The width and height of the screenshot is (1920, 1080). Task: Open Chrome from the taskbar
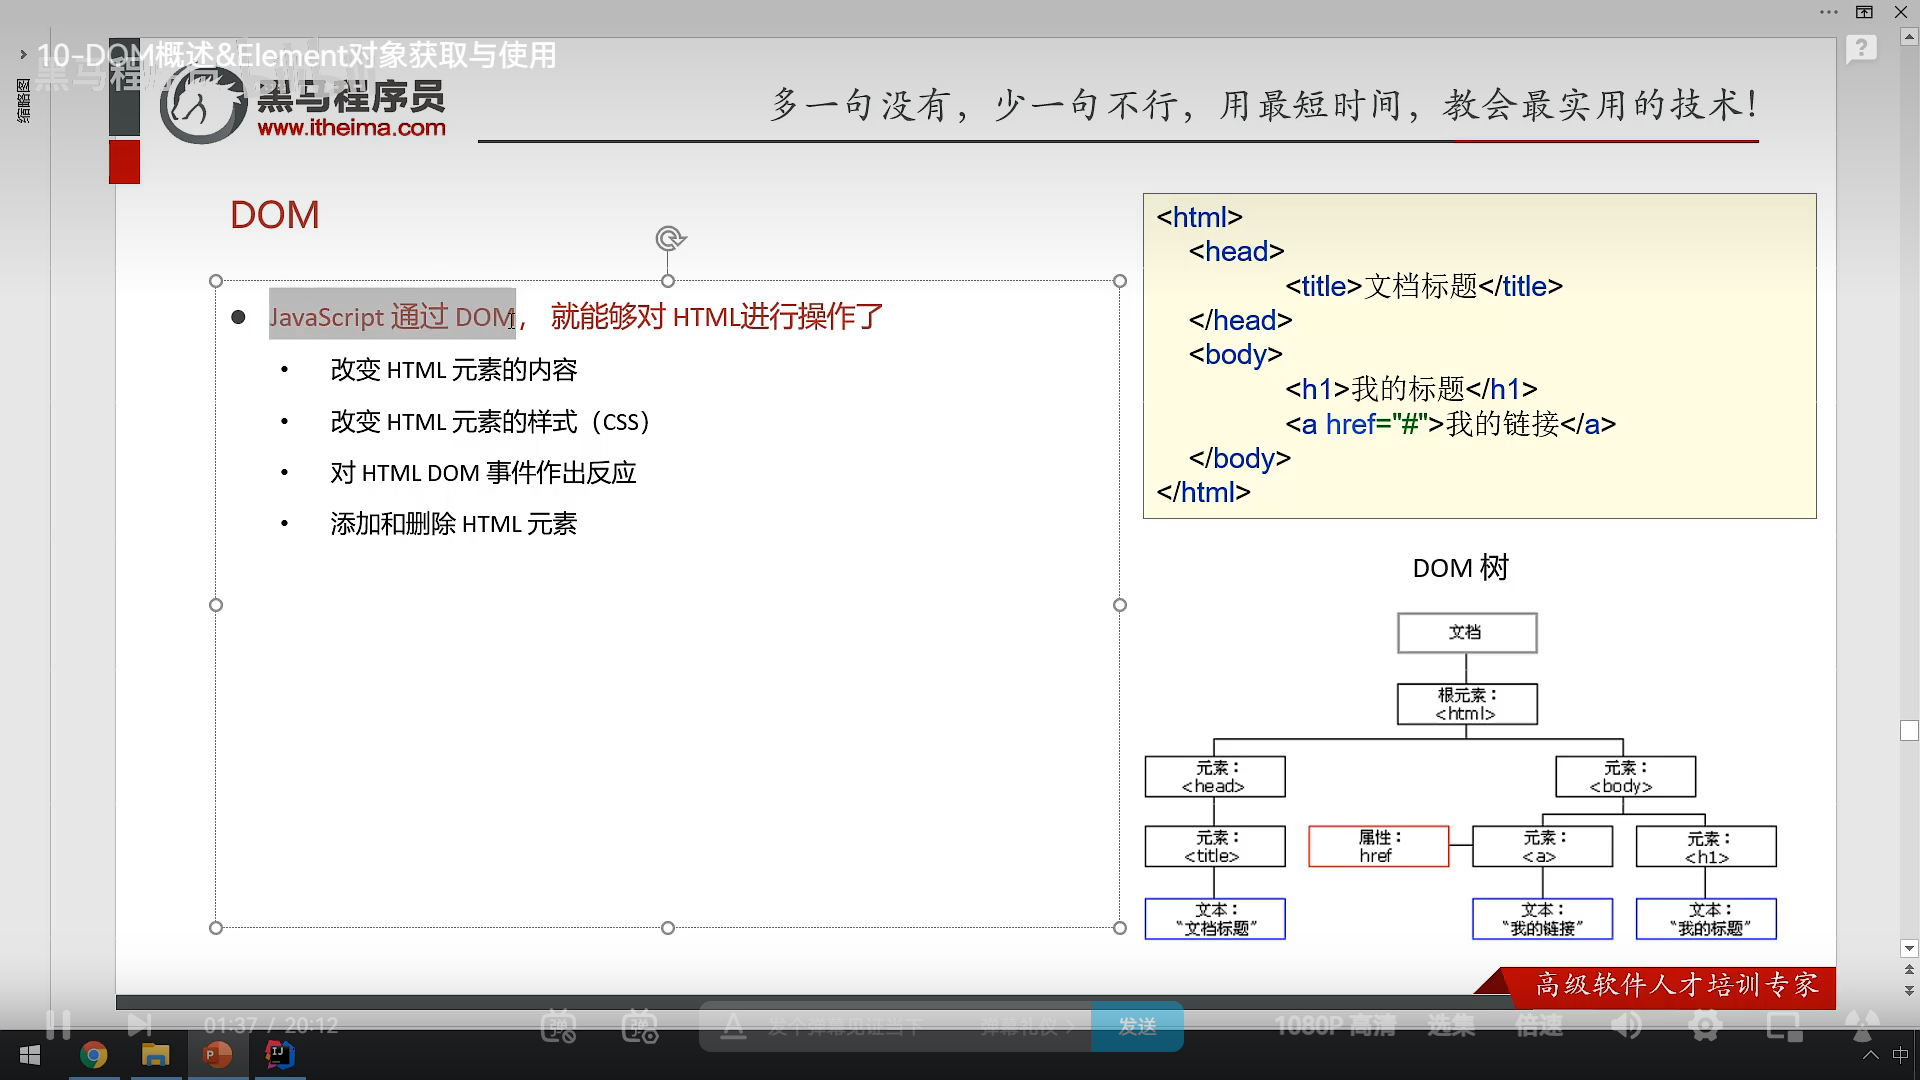click(93, 1055)
